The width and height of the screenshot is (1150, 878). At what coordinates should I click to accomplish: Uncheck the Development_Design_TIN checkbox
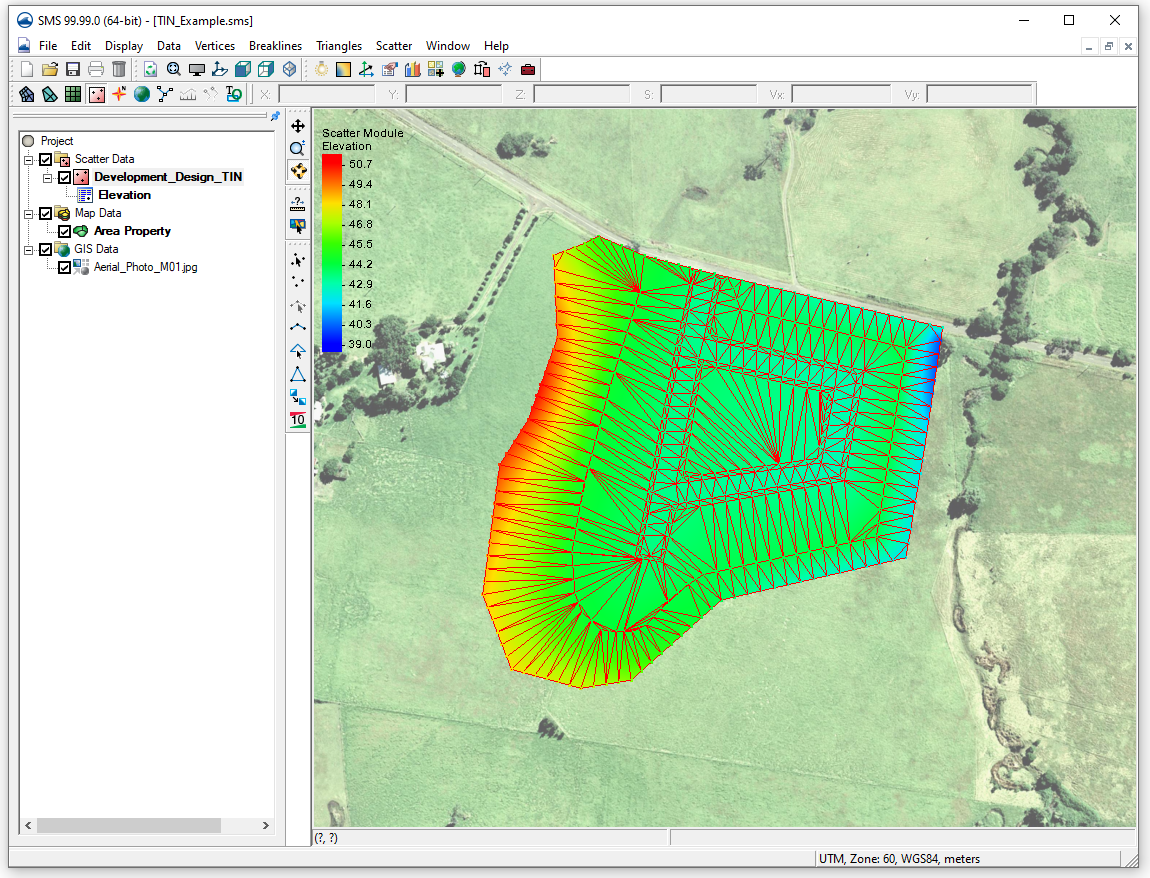pos(65,177)
